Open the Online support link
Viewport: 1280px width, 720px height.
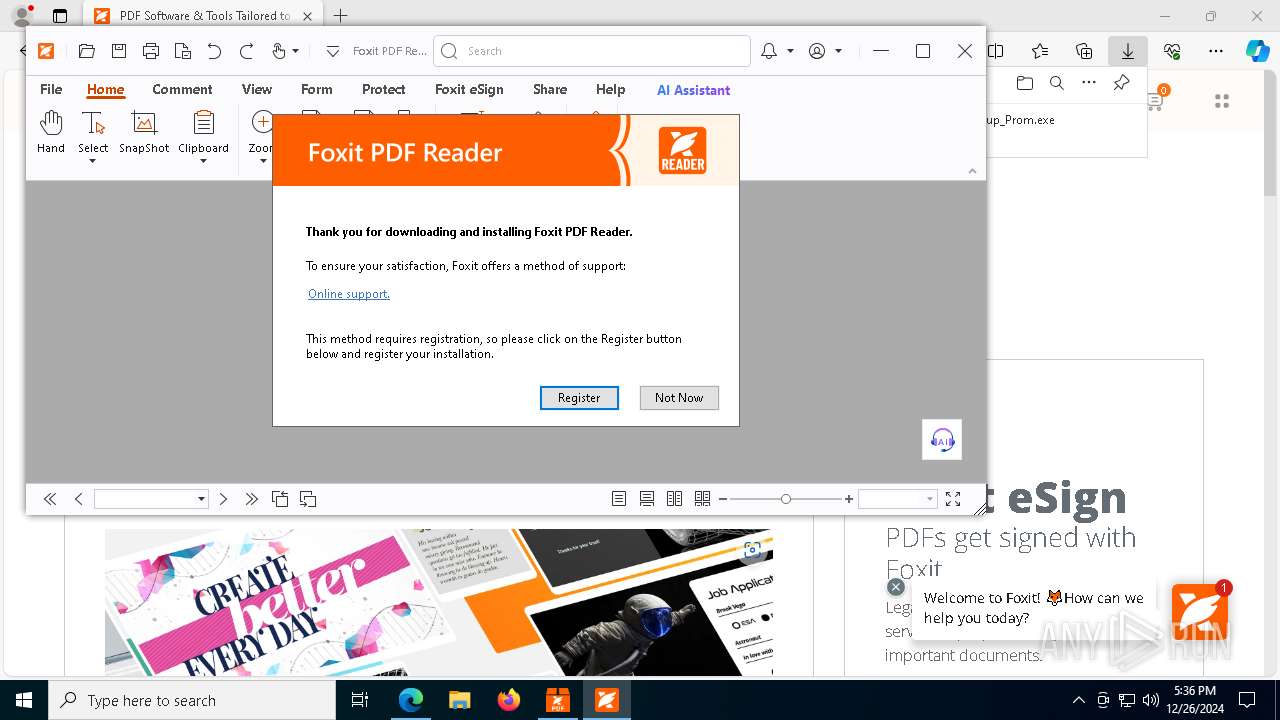[349, 294]
